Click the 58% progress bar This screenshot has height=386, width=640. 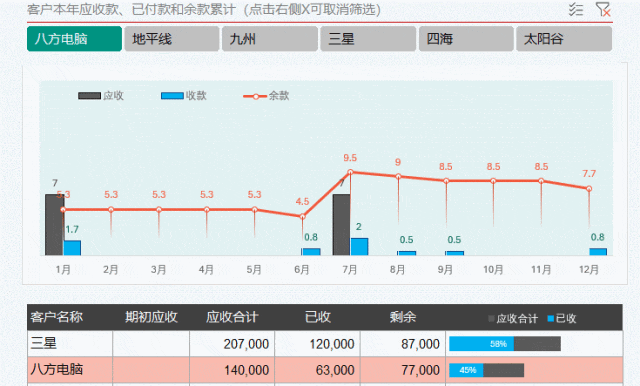point(505,344)
